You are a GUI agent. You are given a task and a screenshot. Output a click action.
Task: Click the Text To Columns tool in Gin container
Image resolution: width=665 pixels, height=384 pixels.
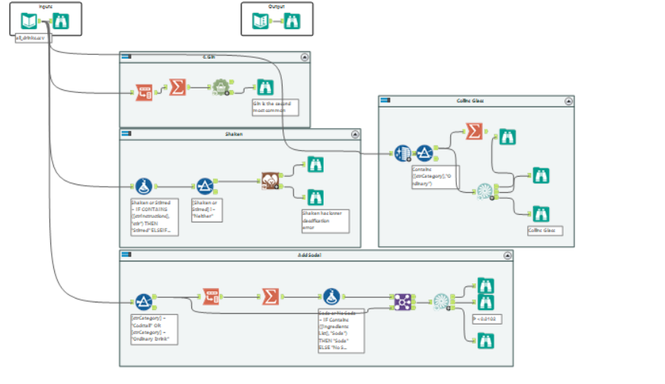144,92
